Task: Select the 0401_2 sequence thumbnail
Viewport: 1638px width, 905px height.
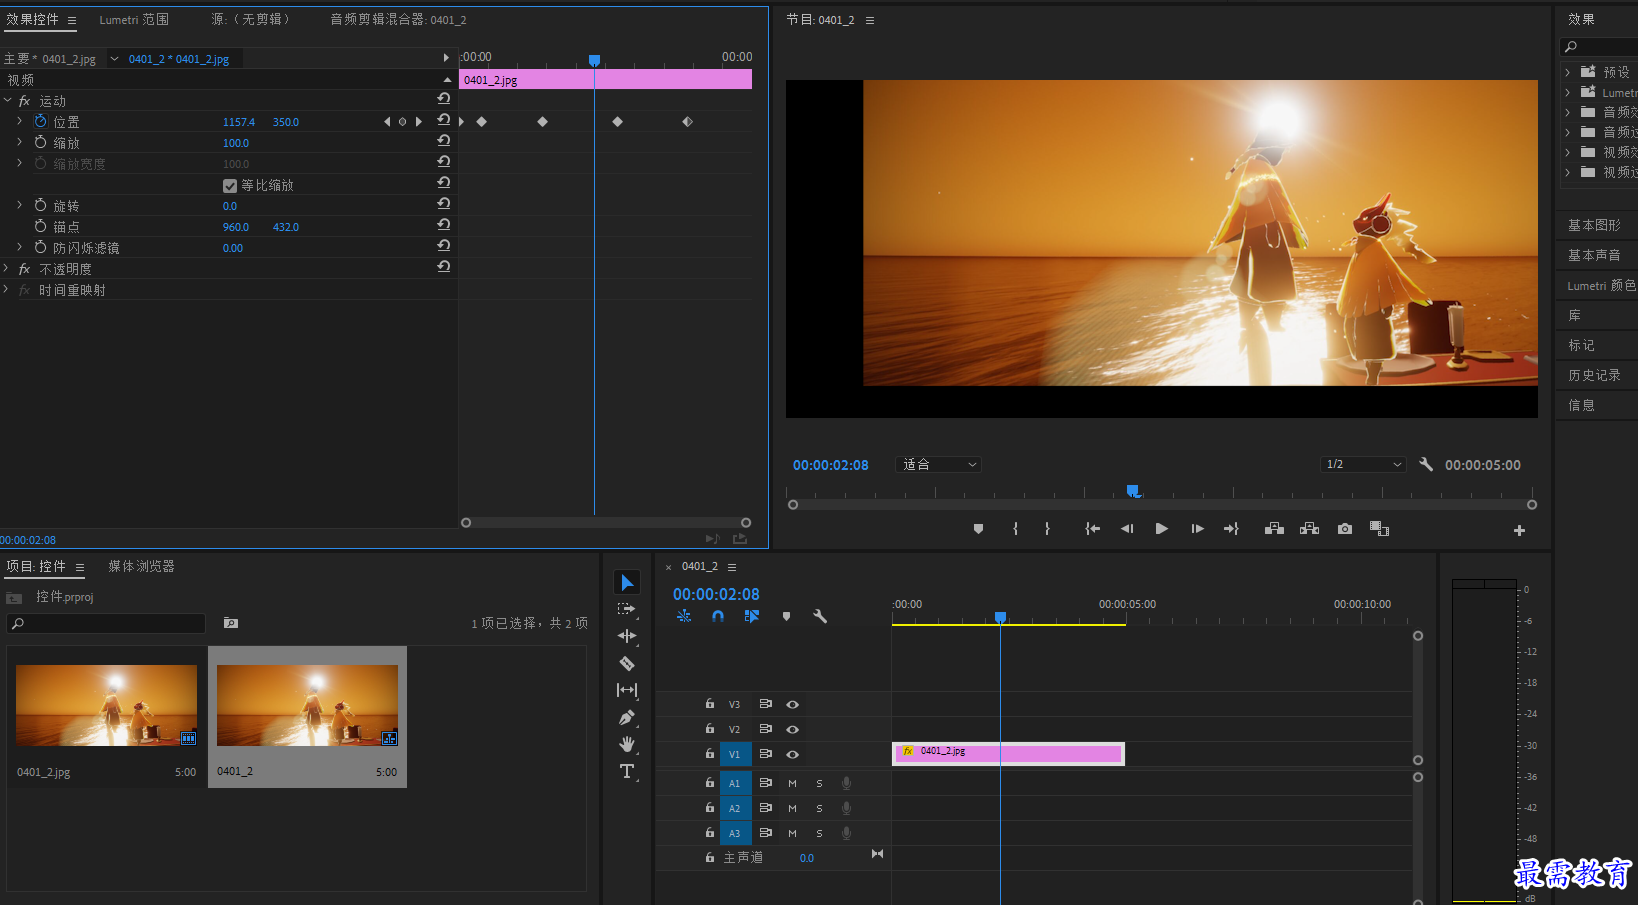Action: click(307, 706)
